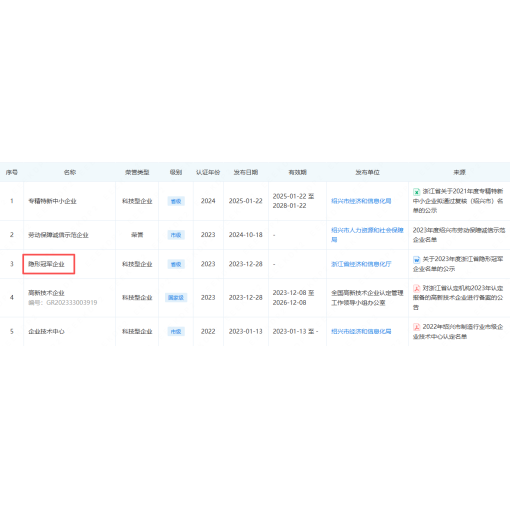Open source 关于2023年度浙江省隐形冠军 notice
This screenshot has width=510, height=510.
pyautogui.click(x=458, y=264)
